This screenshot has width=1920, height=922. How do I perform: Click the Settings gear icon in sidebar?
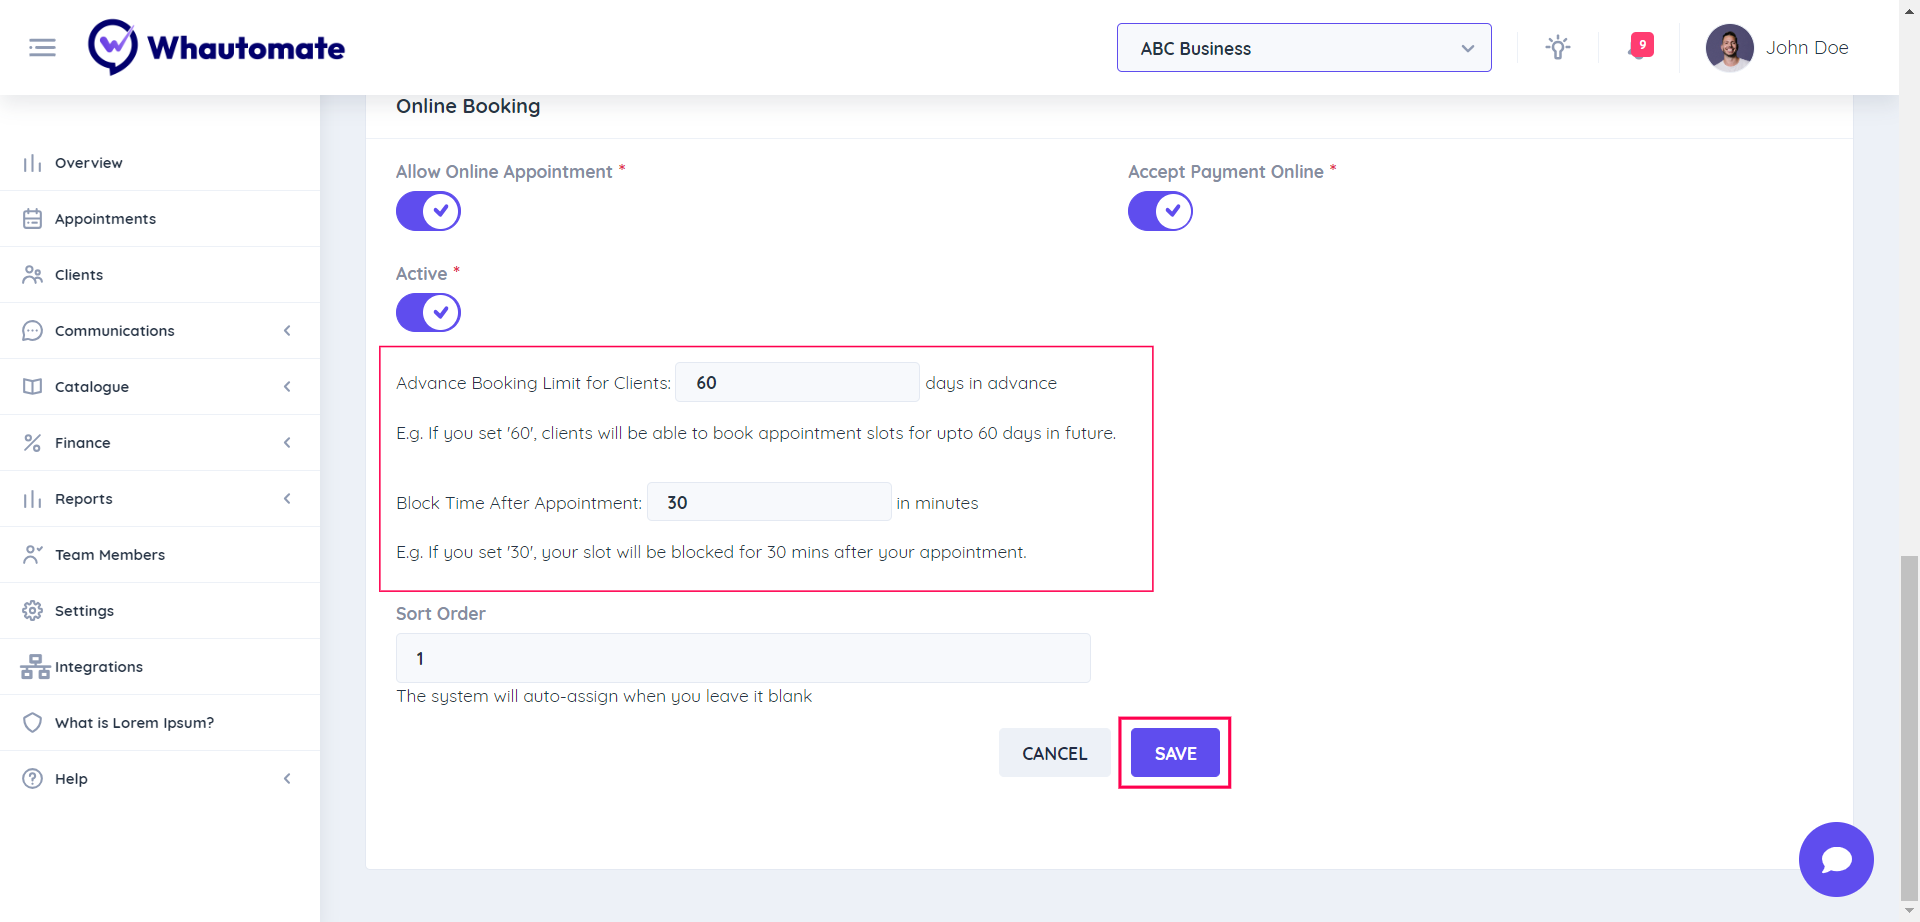33,610
